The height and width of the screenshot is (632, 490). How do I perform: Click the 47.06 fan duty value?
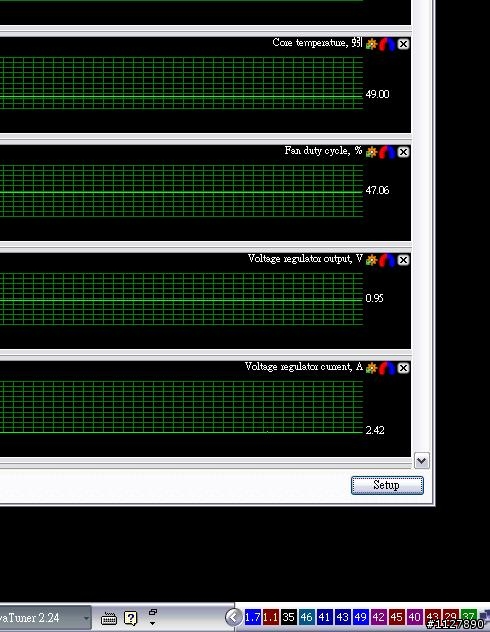(x=377, y=190)
